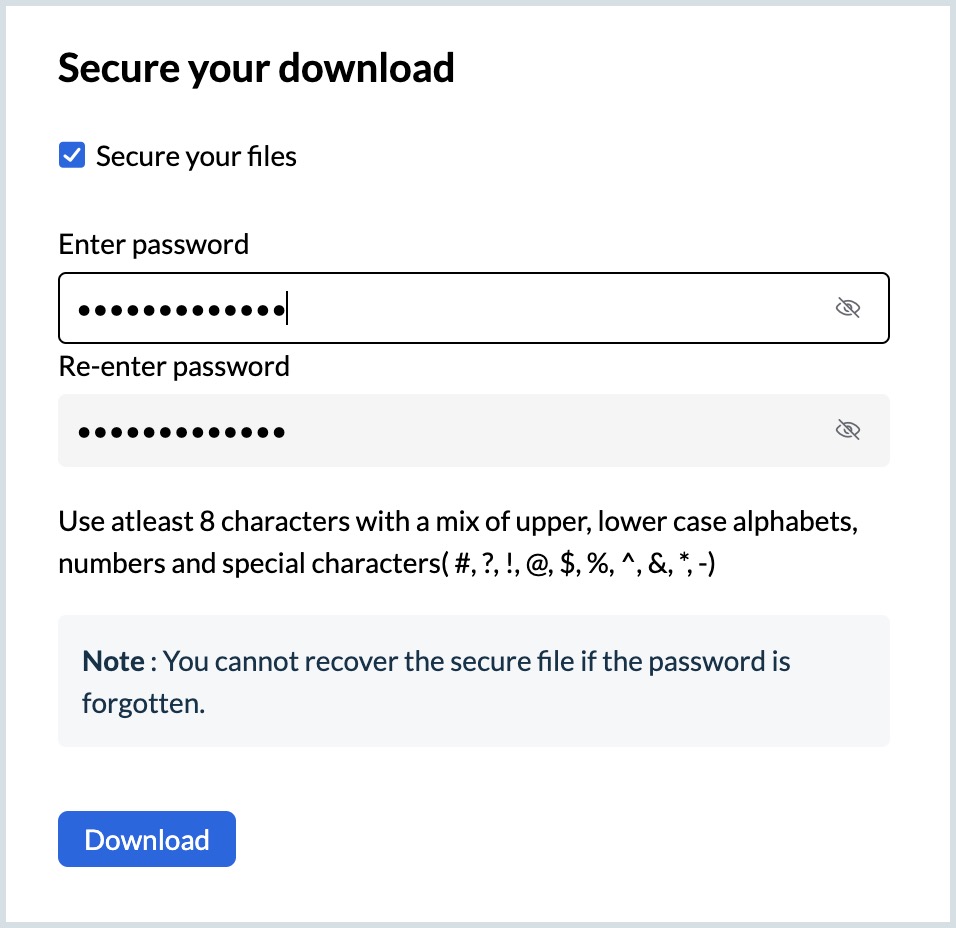The width and height of the screenshot is (956, 928).
Task: Place the cursor after the last Enter password dot
Action: coord(287,309)
